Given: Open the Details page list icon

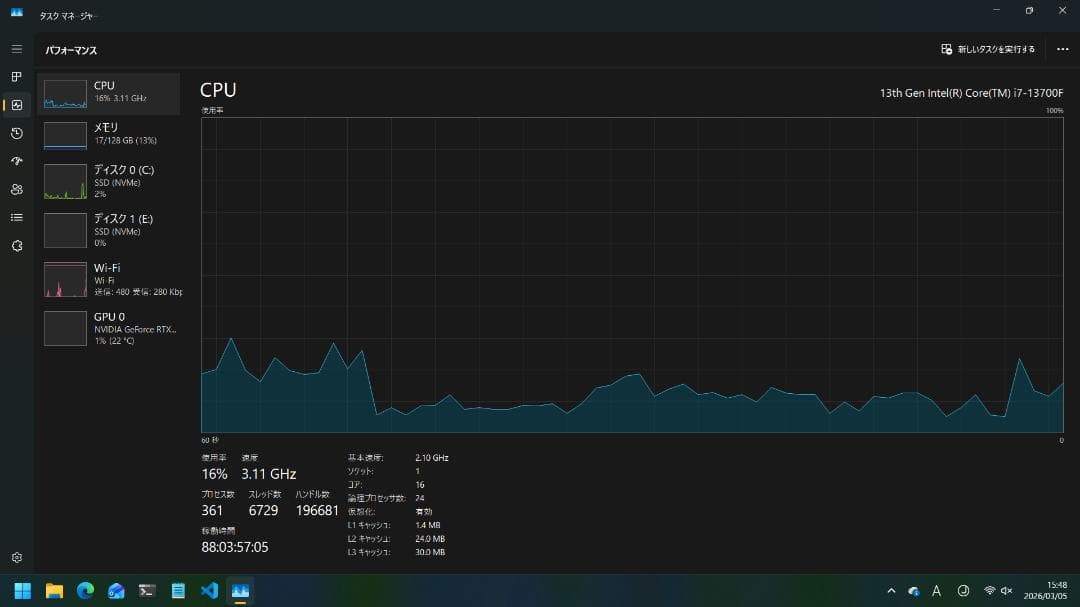Looking at the screenshot, I should click(16, 217).
